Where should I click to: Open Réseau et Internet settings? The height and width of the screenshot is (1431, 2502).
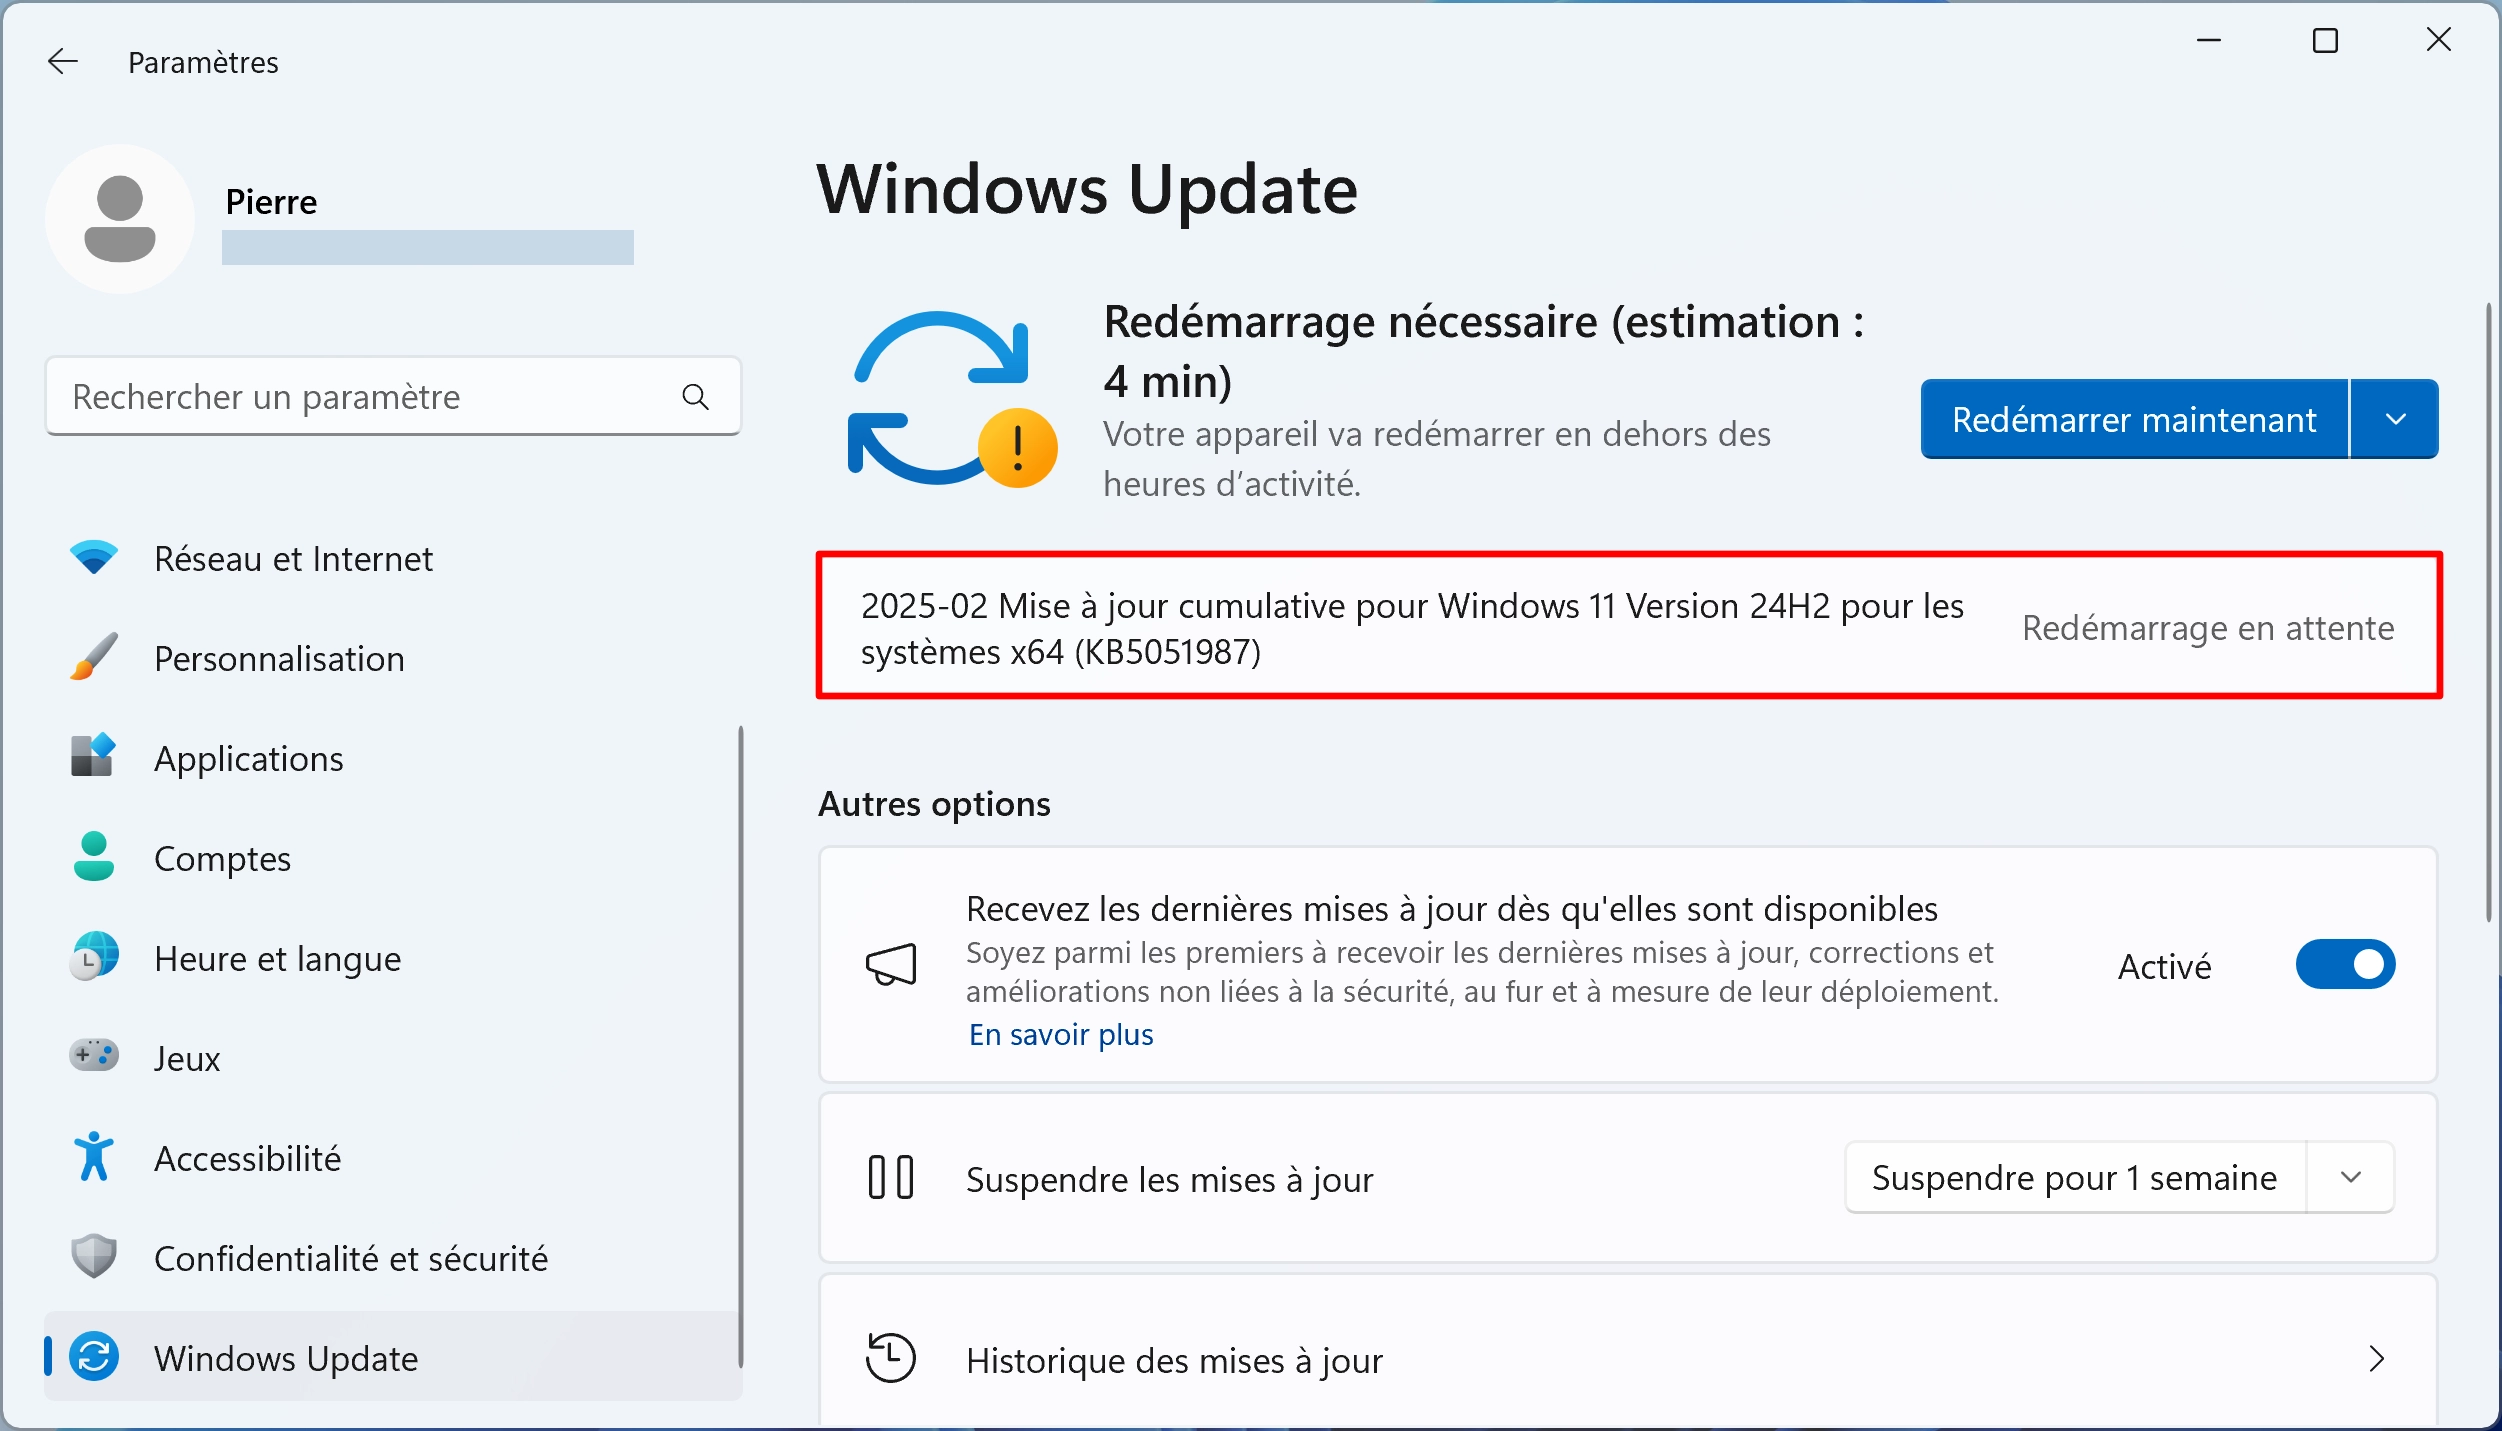tap(392, 558)
